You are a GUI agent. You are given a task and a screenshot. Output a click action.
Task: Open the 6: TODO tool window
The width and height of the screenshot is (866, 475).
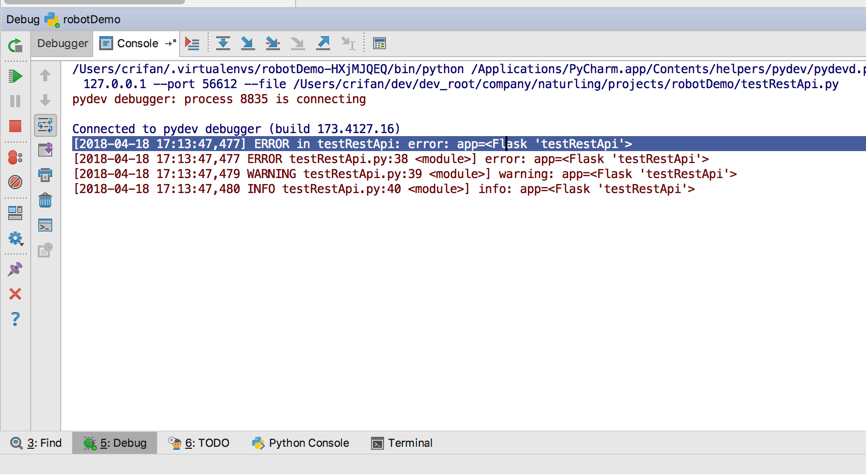click(199, 443)
